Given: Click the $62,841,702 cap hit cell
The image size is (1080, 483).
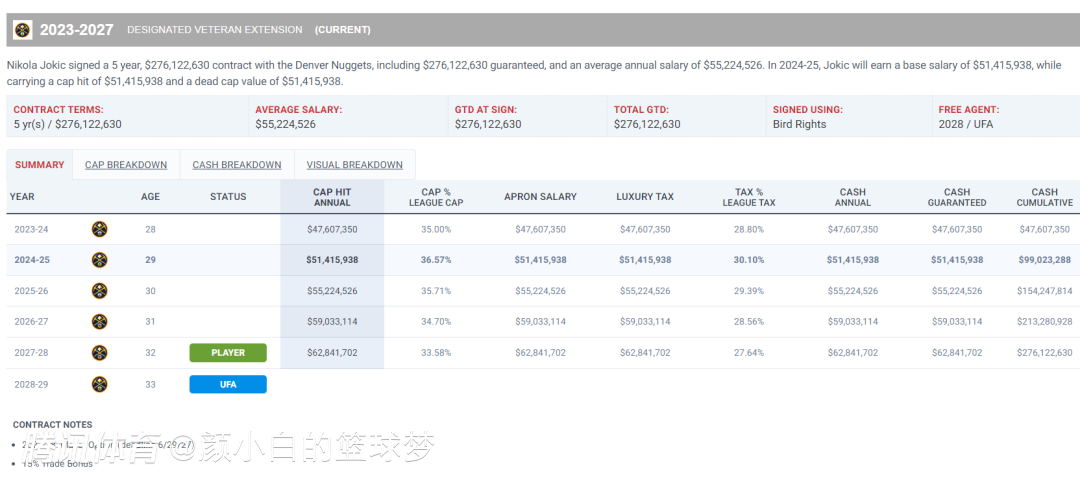Looking at the screenshot, I should [332, 353].
